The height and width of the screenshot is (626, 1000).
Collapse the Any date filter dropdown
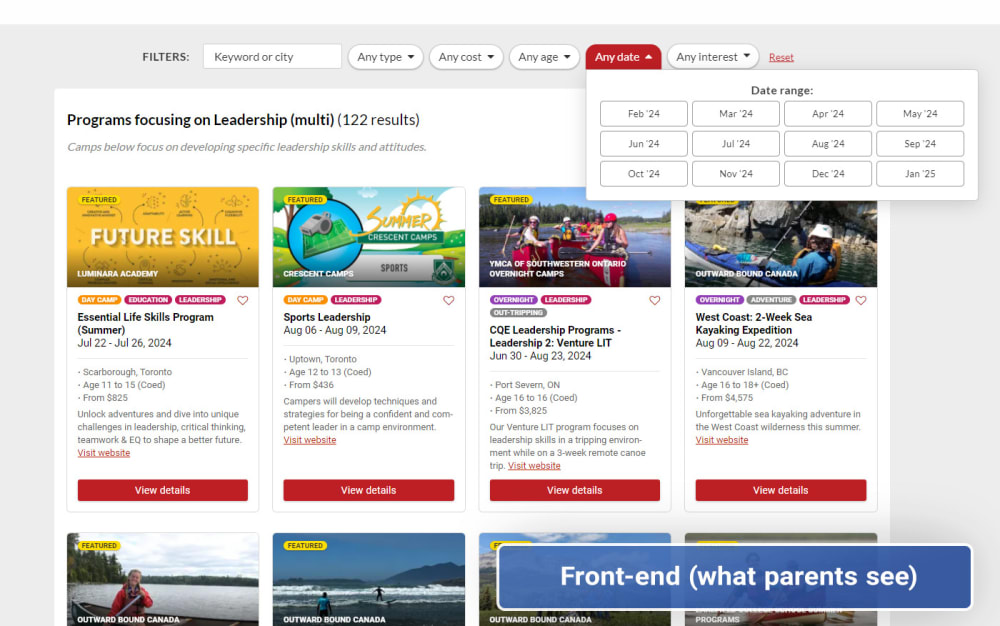(623, 57)
